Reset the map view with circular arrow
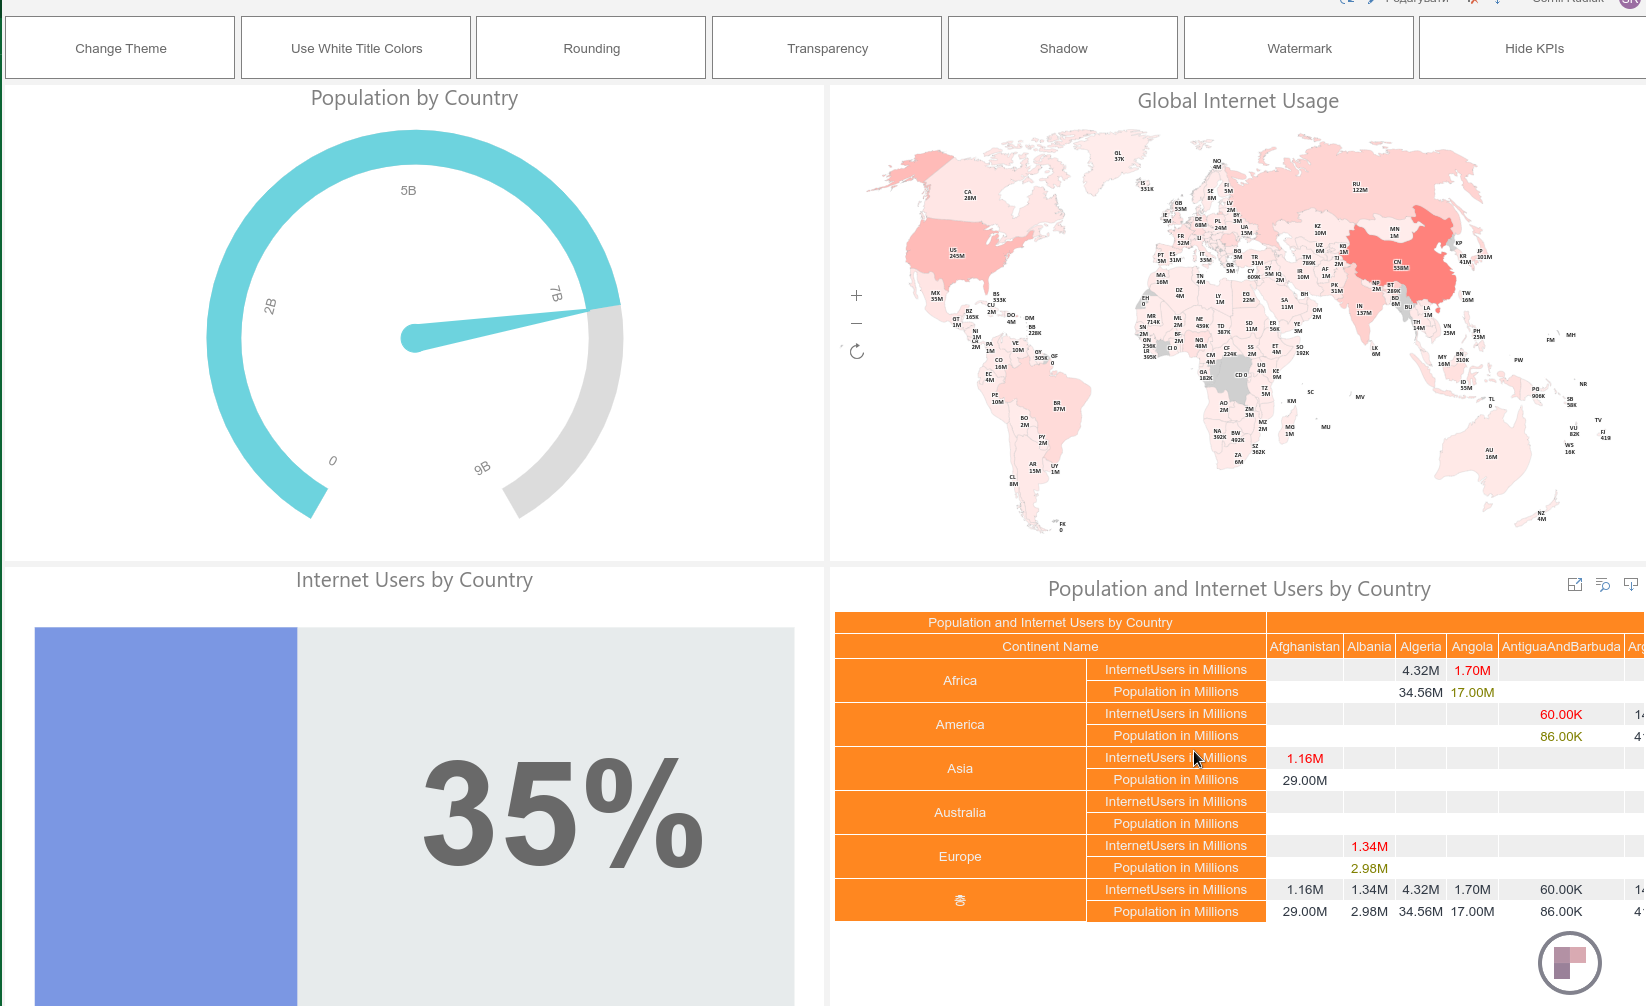Screen dimensions: 1646x1006 (857, 352)
